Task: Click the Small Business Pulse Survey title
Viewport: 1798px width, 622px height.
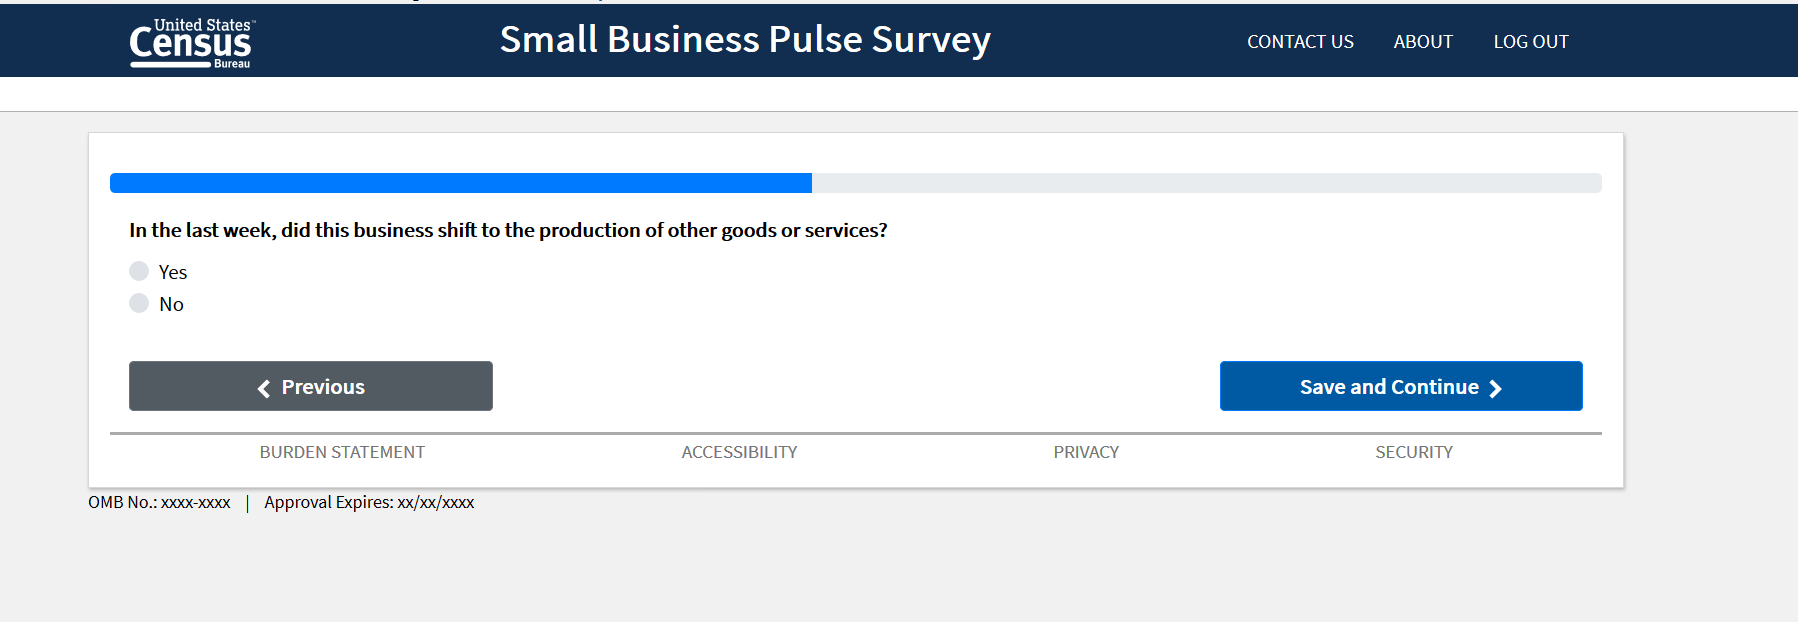Action: pyautogui.click(x=745, y=40)
